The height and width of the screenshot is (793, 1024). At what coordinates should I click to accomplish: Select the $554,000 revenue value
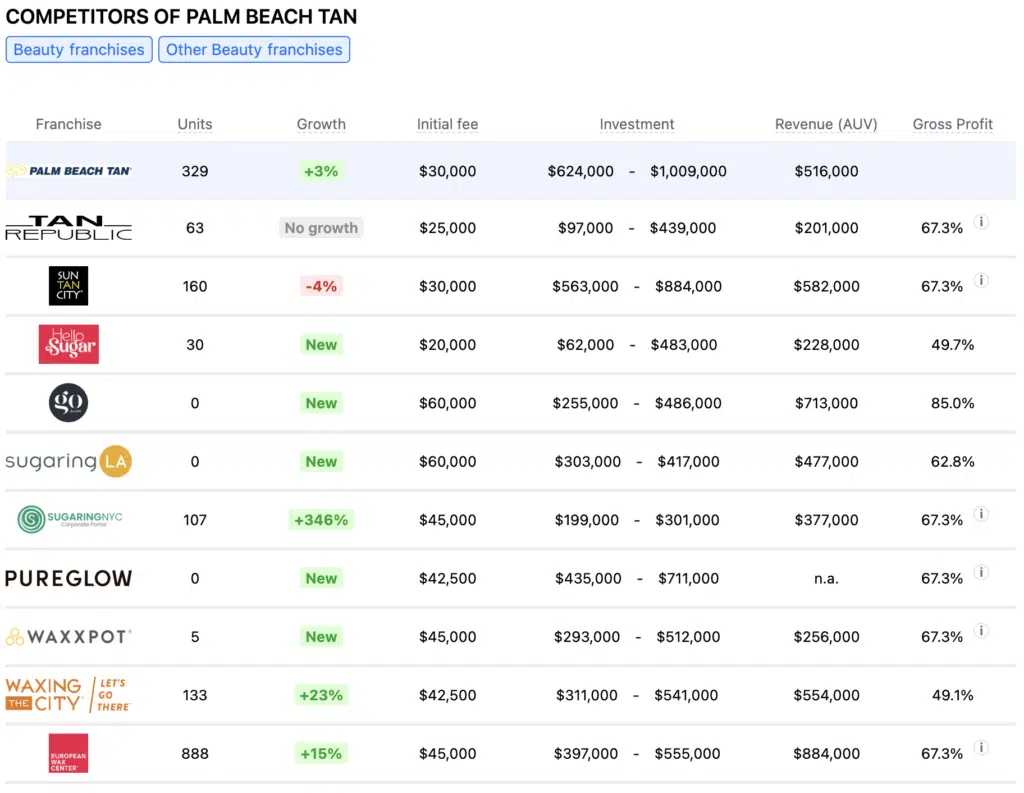click(826, 695)
